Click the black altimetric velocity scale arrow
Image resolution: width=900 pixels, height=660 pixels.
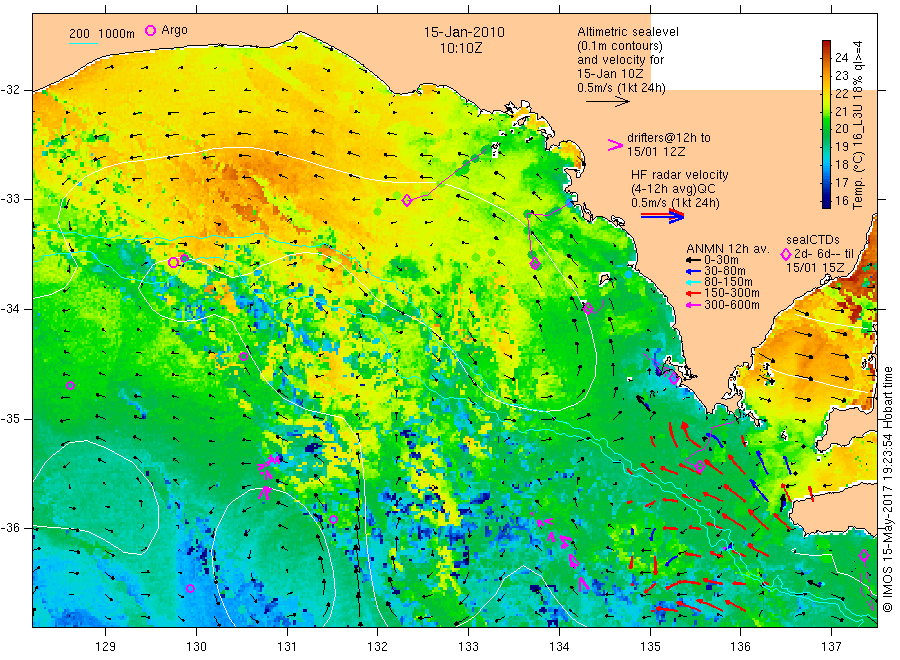click(608, 102)
